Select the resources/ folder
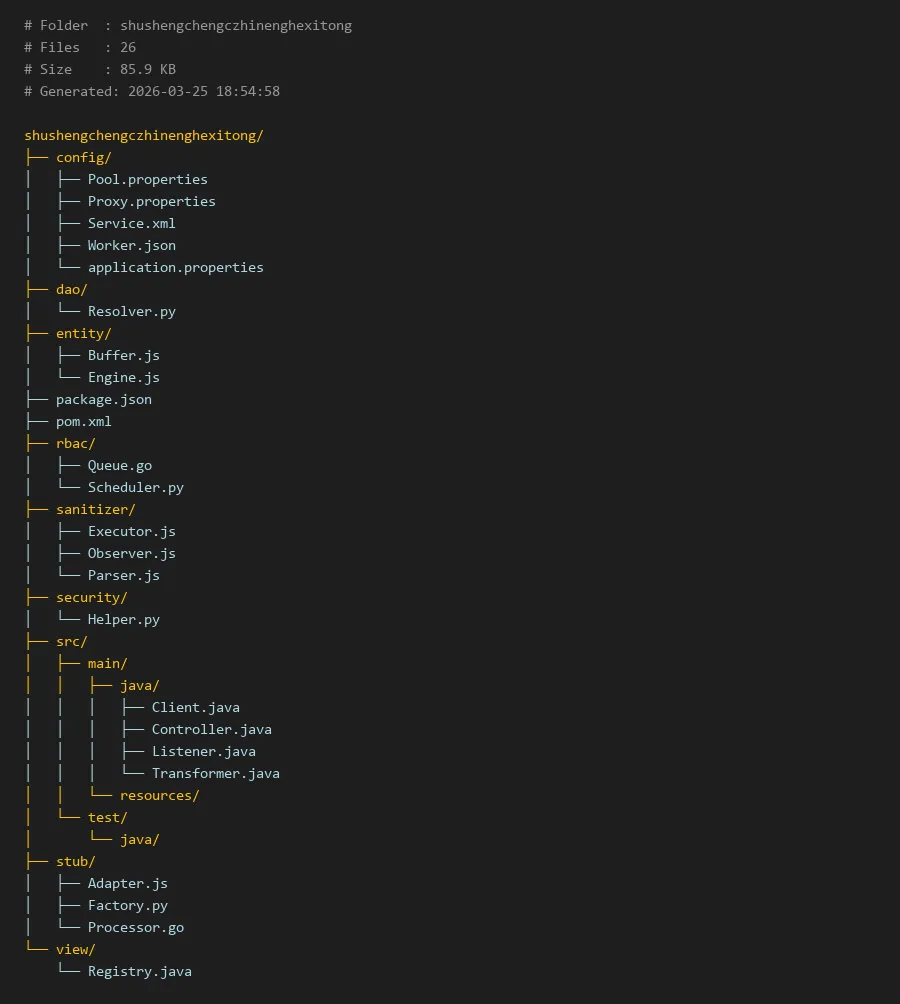This screenshot has height=1004, width=900. click(x=159, y=795)
